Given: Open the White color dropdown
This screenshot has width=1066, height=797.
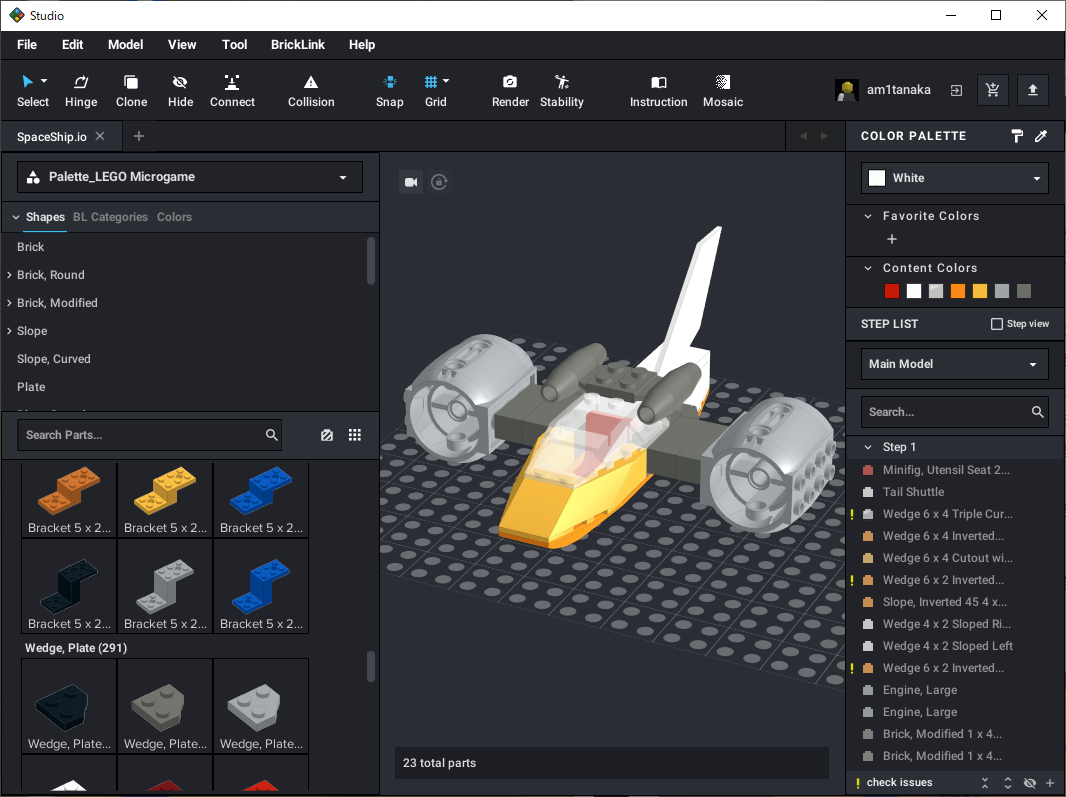Looking at the screenshot, I should 955,177.
